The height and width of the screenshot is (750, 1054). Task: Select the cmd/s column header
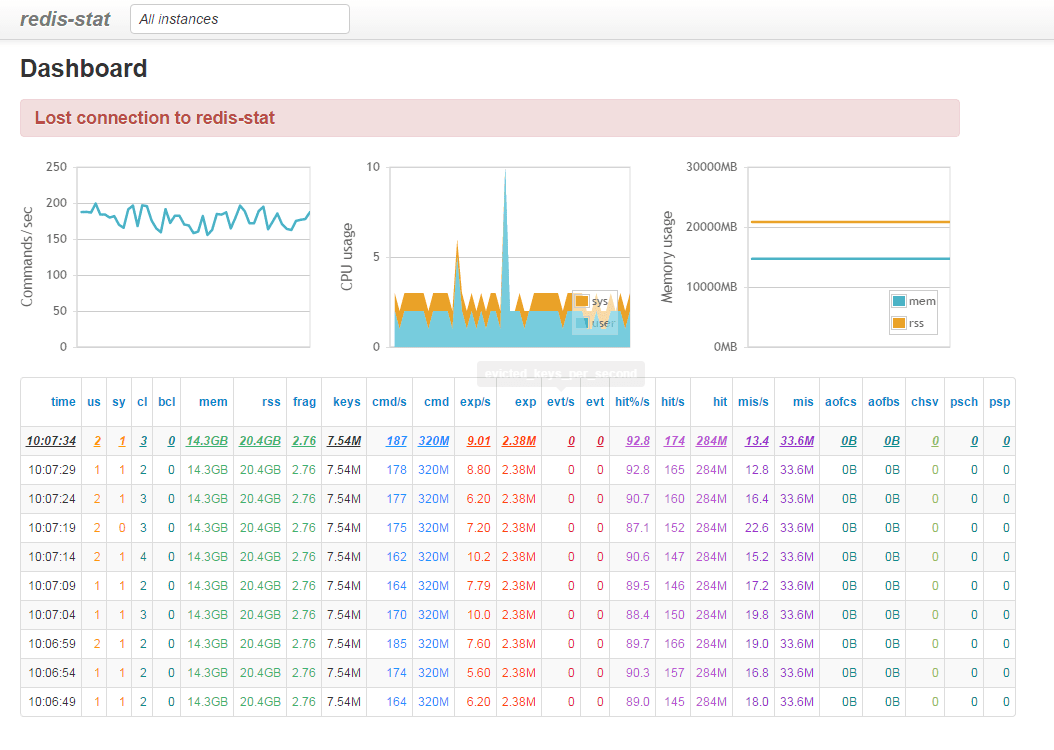point(389,402)
